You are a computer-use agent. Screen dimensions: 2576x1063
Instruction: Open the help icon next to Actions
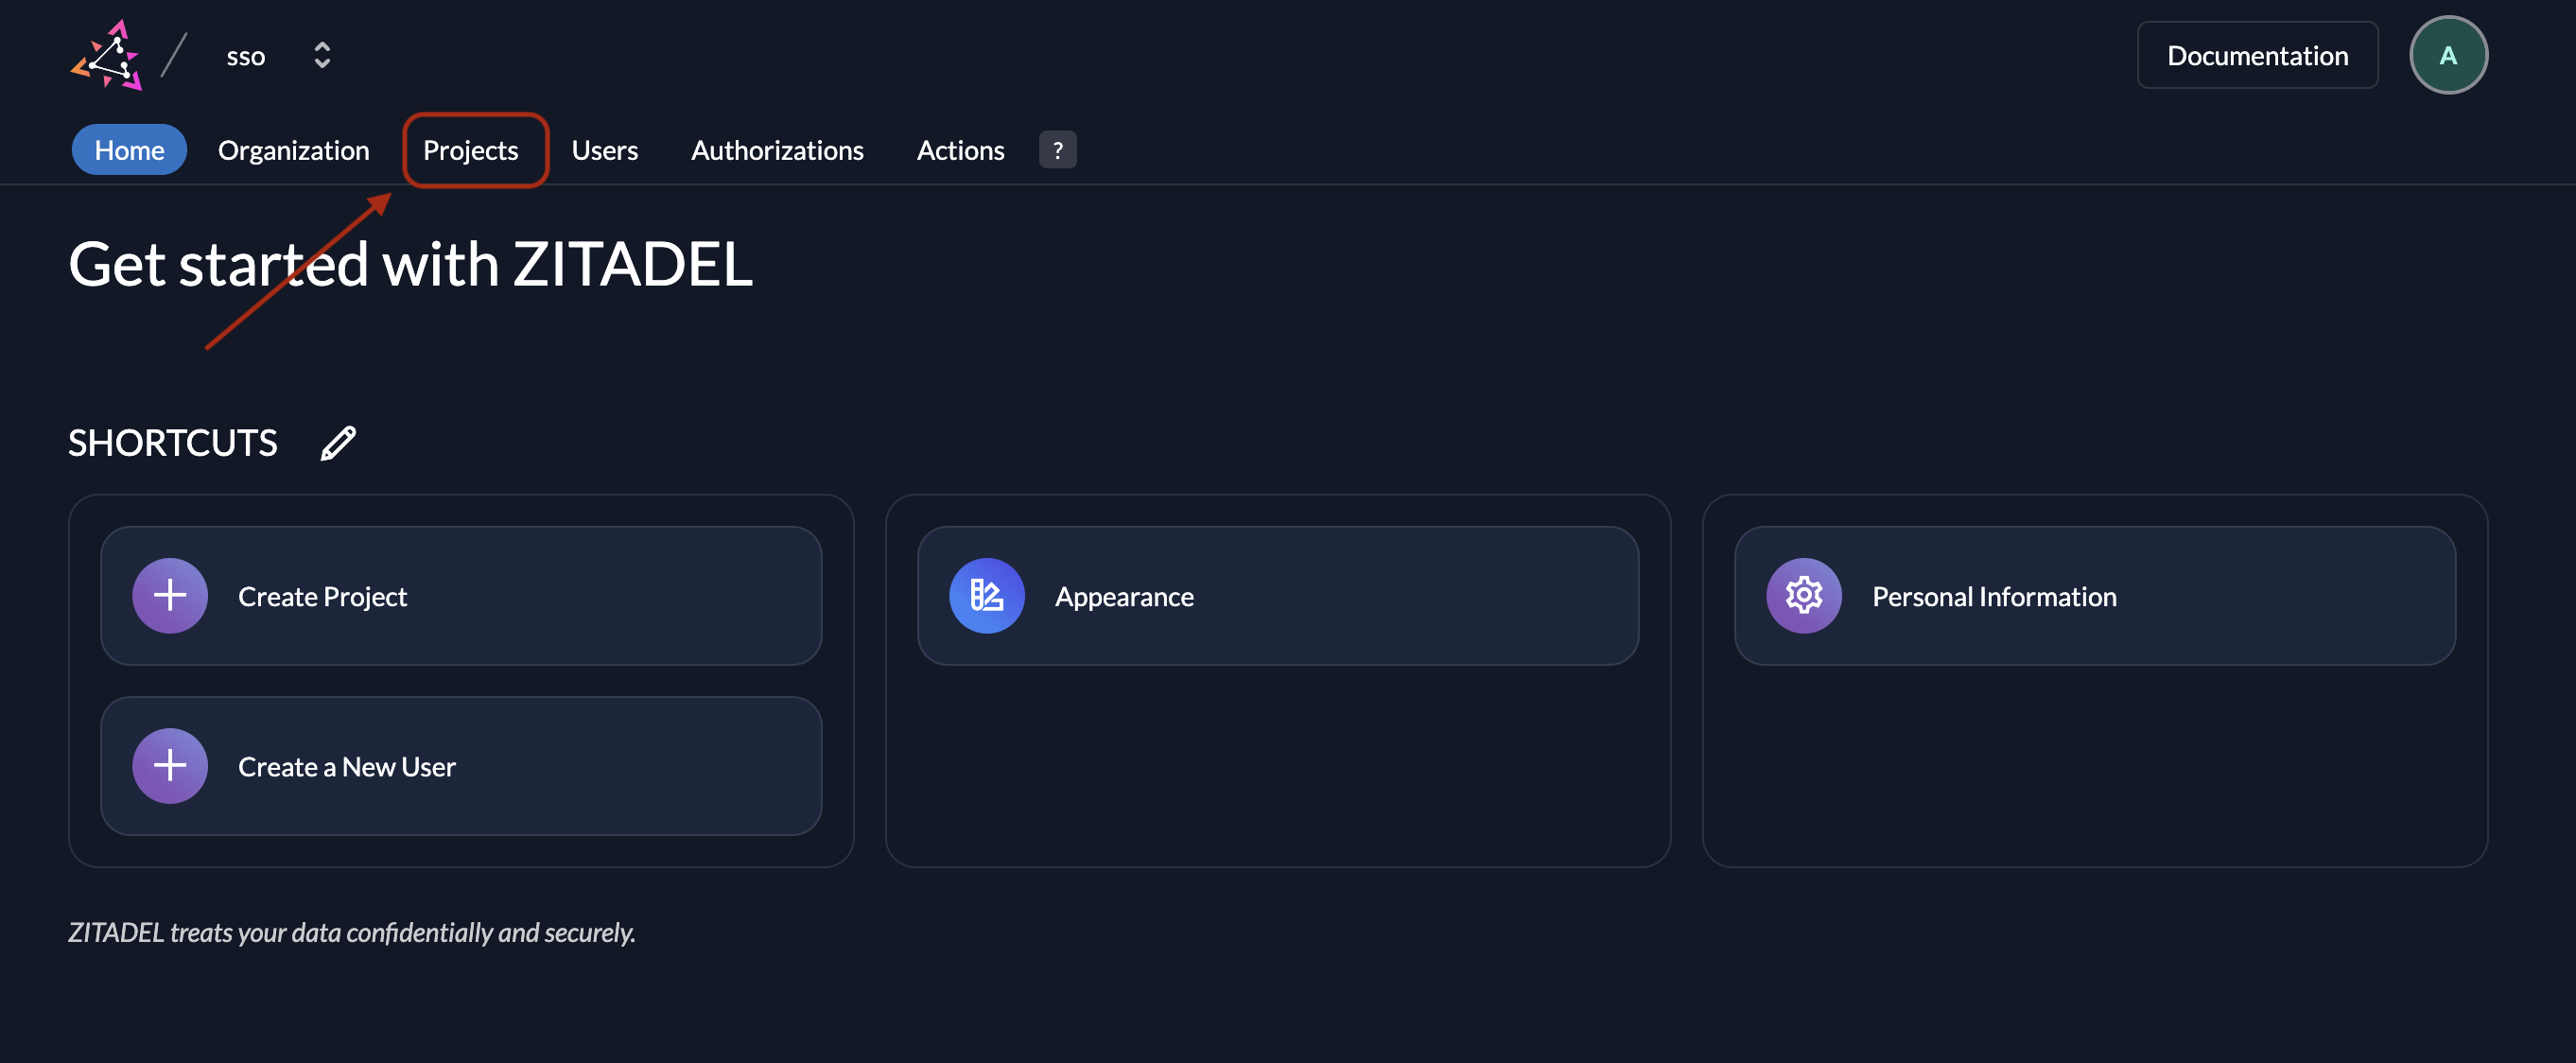1057,149
